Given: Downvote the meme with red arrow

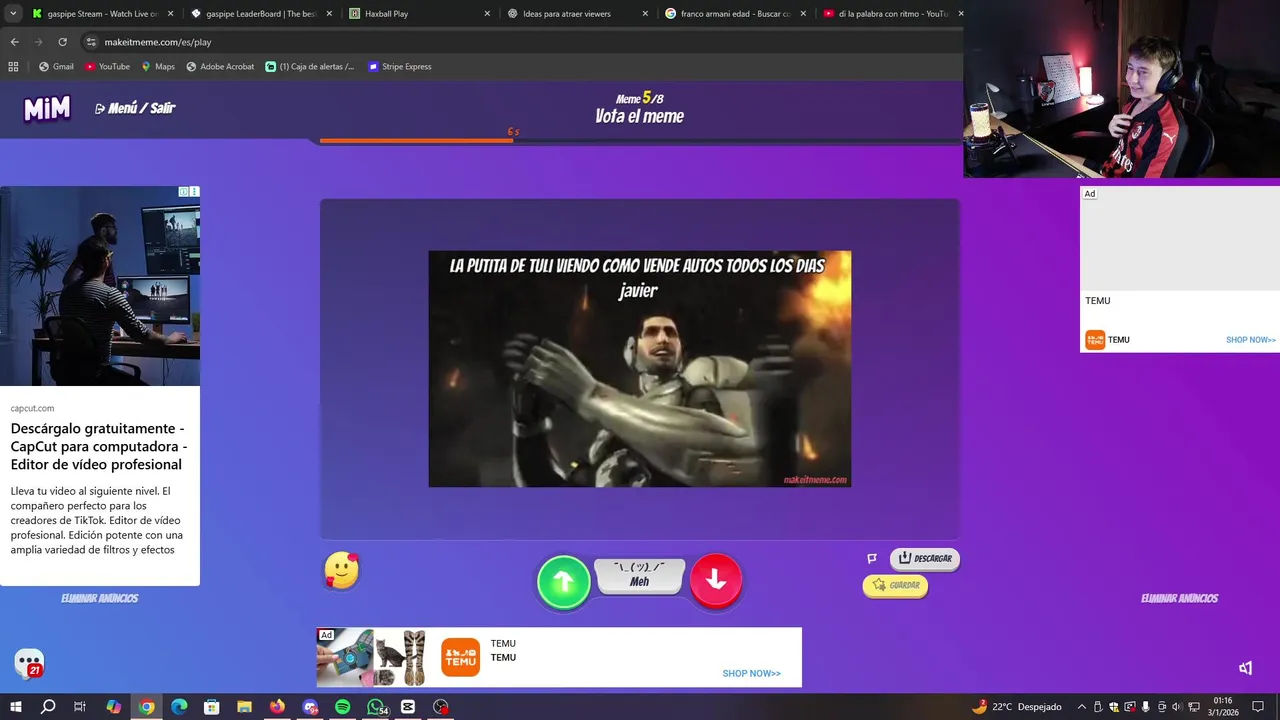Looking at the screenshot, I should click(716, 580).
